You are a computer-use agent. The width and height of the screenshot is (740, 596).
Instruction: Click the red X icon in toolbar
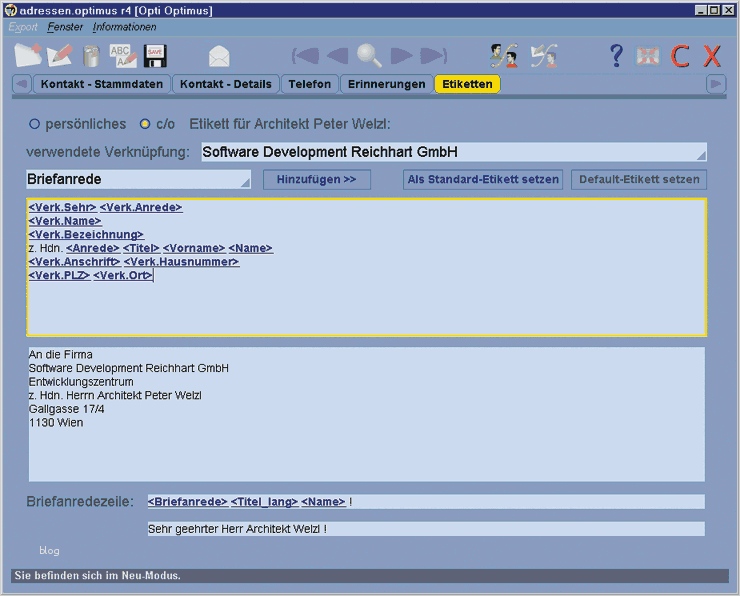pyautogui.click(x=712, y=55)
